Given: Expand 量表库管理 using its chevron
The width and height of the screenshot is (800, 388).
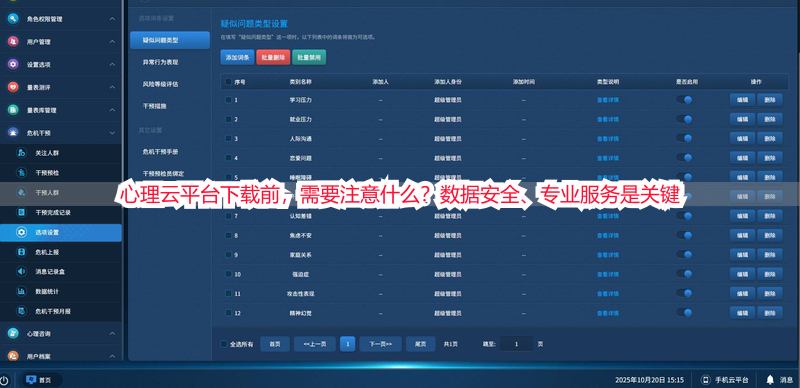Looking at the screenshot, I should [112, 110].
